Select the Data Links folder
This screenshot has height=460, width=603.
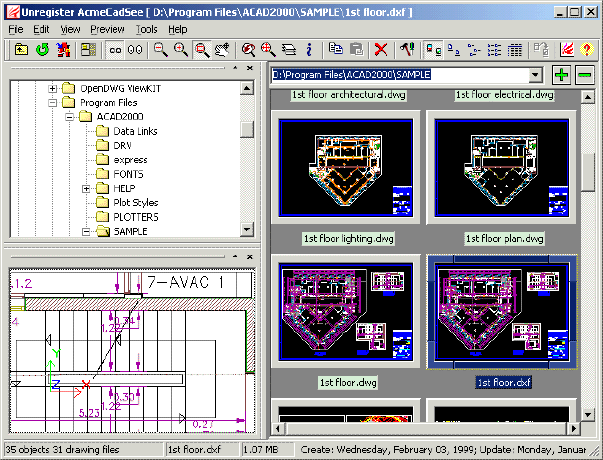tap(135, 131)
